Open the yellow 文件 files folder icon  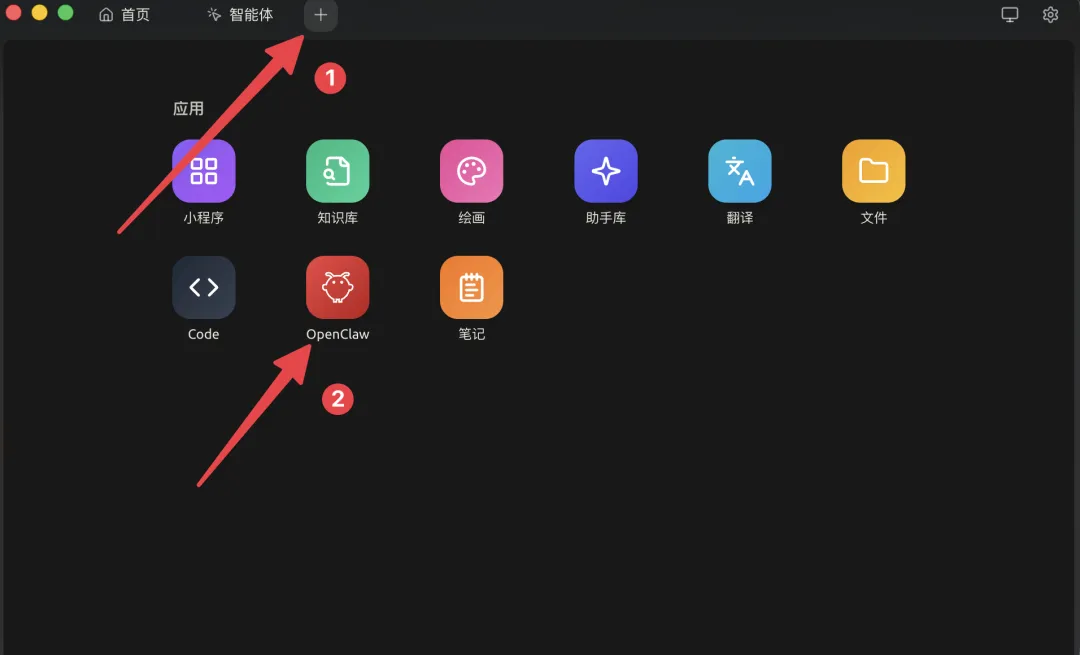(x=873, y=171)
